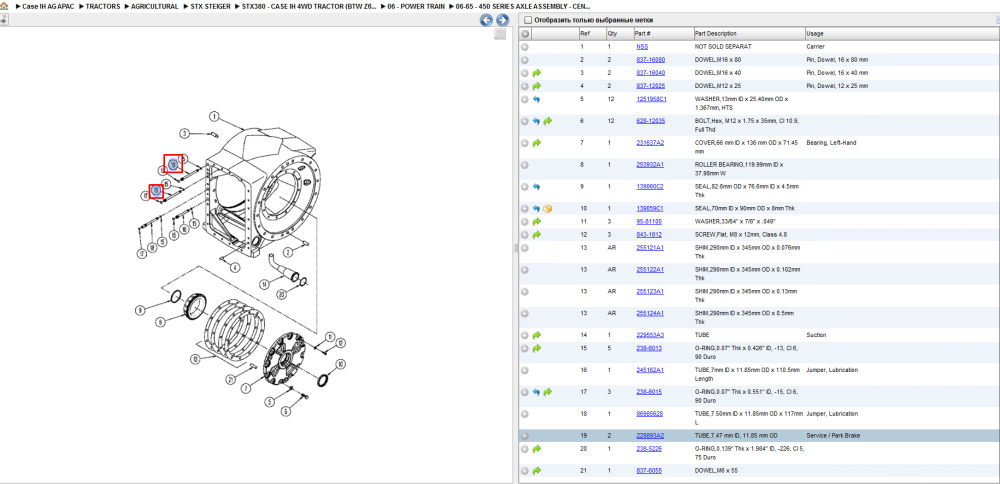The width and height of the screenshot is (1000, 484).
Task: Sort by Ref column header
Action: 592,33
